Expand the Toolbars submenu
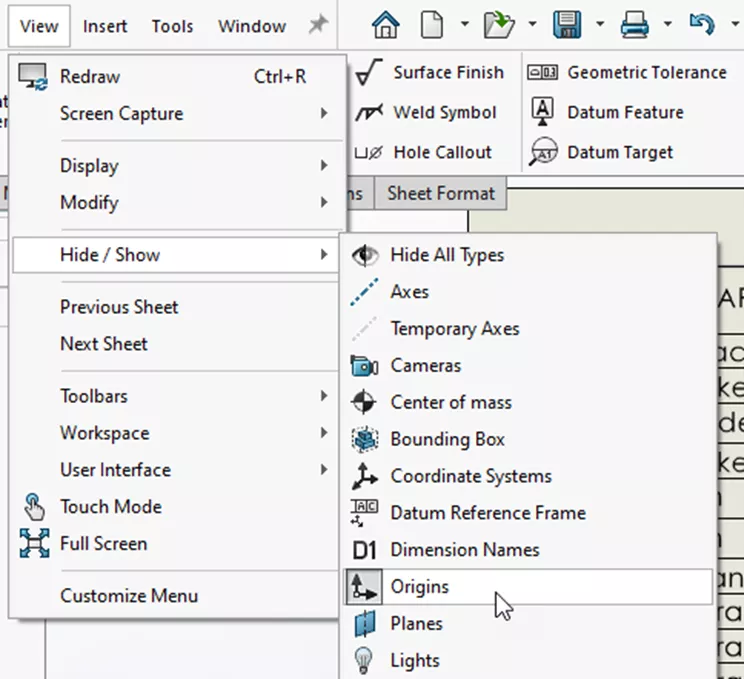 click(177, 396)
